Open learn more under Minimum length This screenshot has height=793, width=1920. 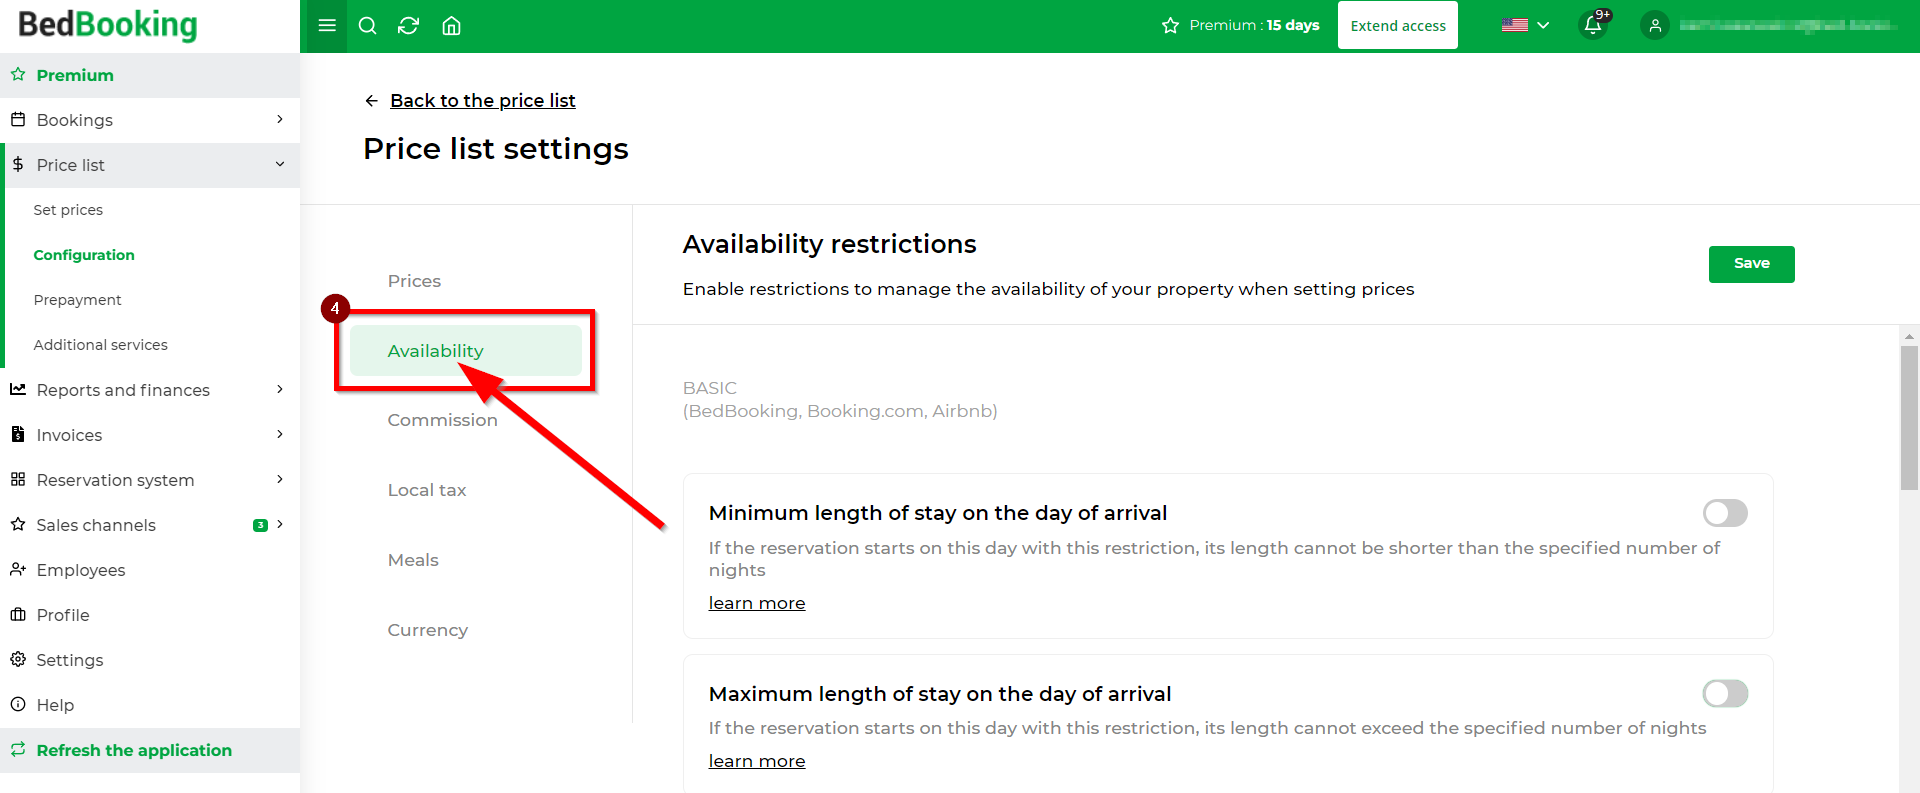coord(757,603)
